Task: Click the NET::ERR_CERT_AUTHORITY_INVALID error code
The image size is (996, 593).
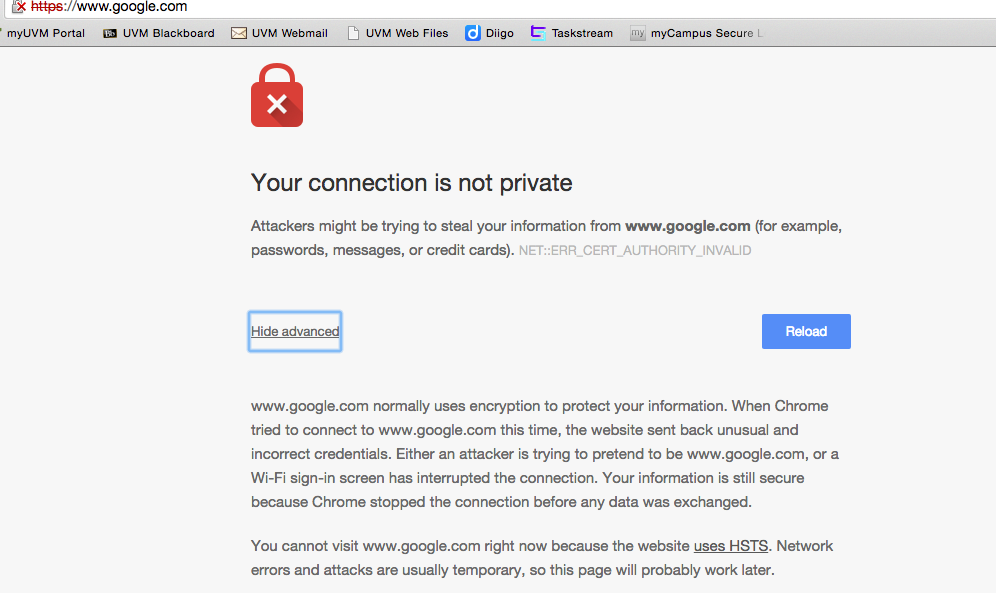Action: point(635,251)
